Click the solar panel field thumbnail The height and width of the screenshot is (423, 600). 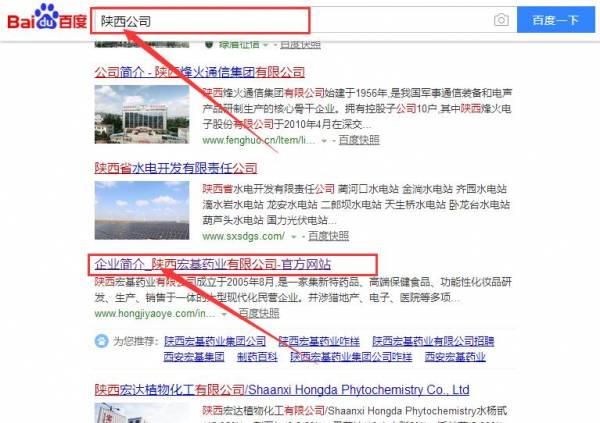142,210
